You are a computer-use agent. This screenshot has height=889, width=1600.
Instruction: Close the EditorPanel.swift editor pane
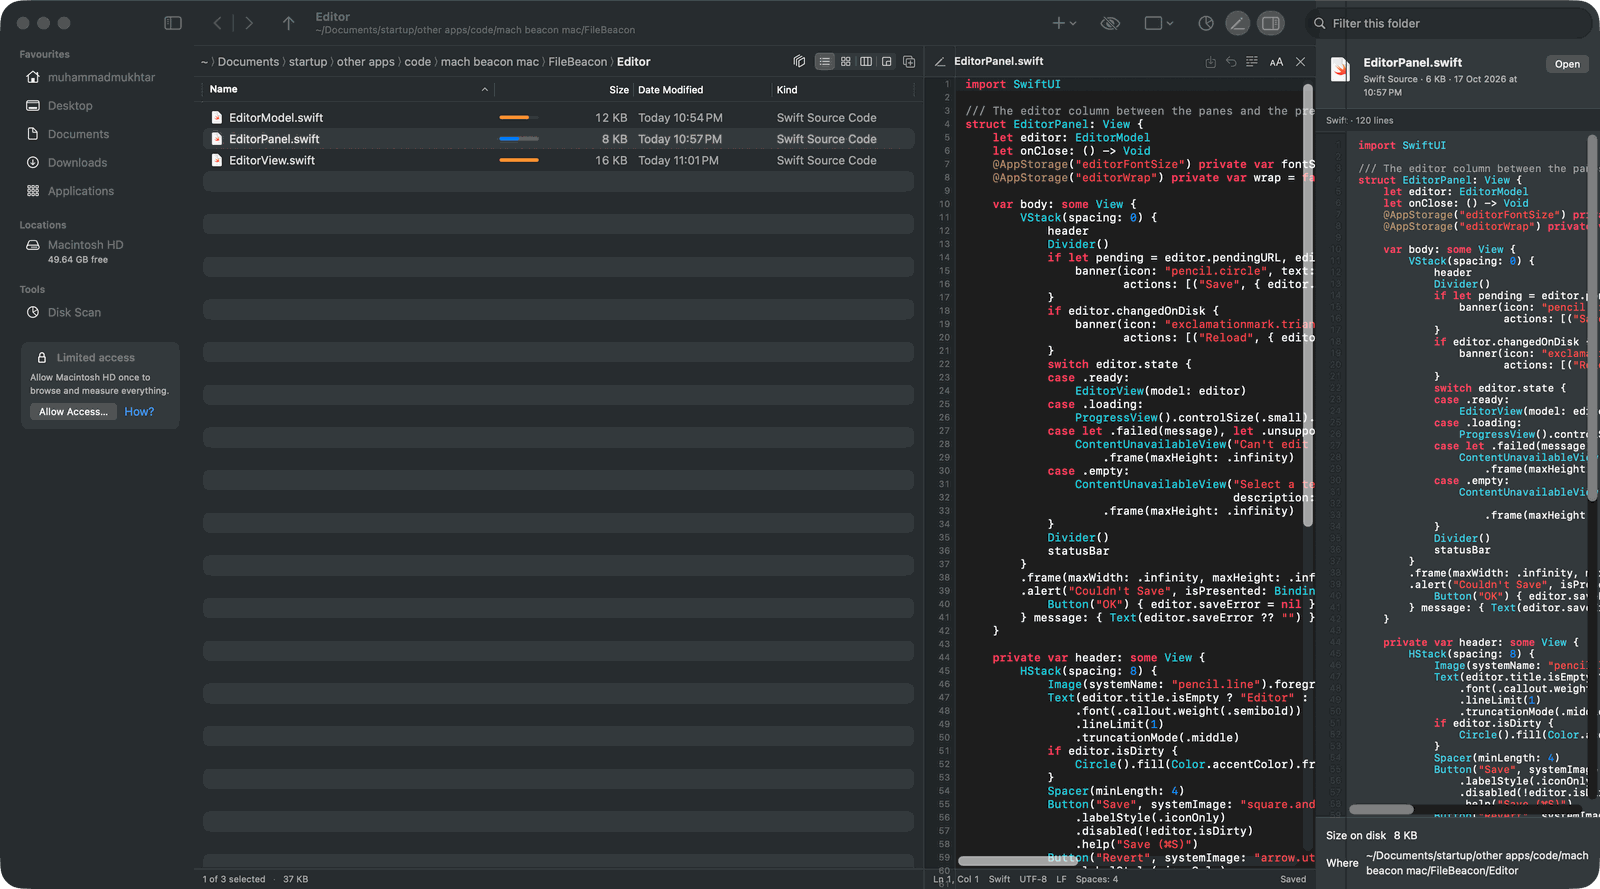tap(1300, 62)
